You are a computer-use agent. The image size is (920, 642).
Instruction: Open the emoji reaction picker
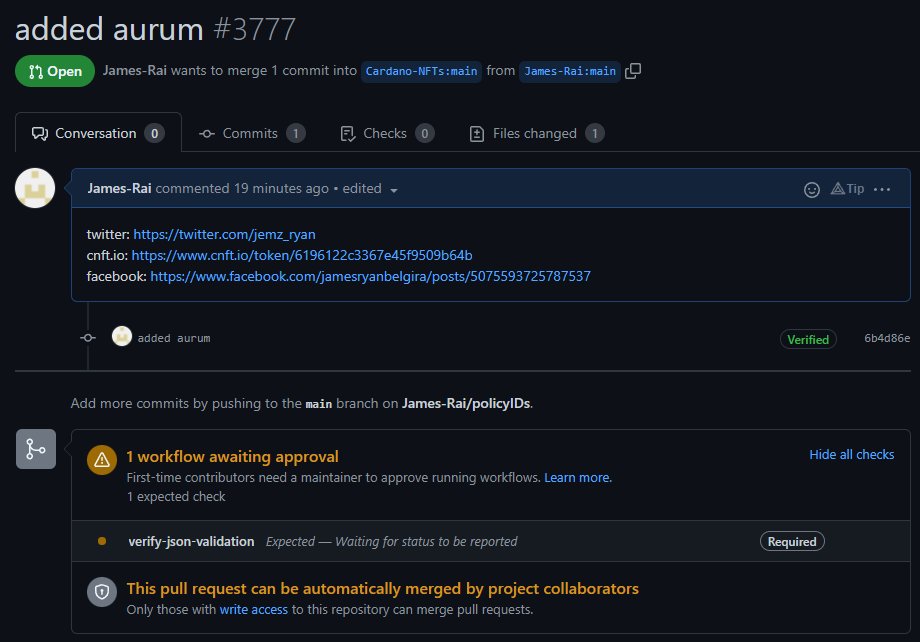coord(811,190)
